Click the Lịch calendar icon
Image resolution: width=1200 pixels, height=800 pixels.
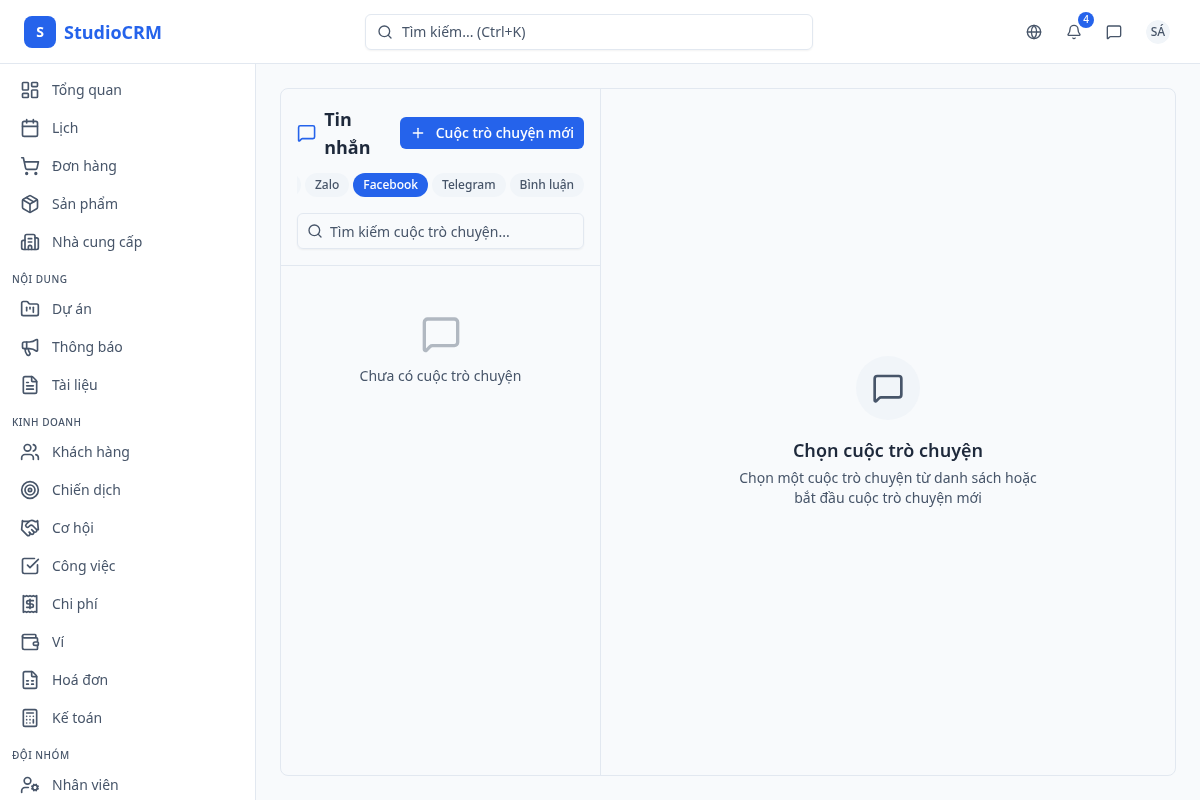point(30,128)
